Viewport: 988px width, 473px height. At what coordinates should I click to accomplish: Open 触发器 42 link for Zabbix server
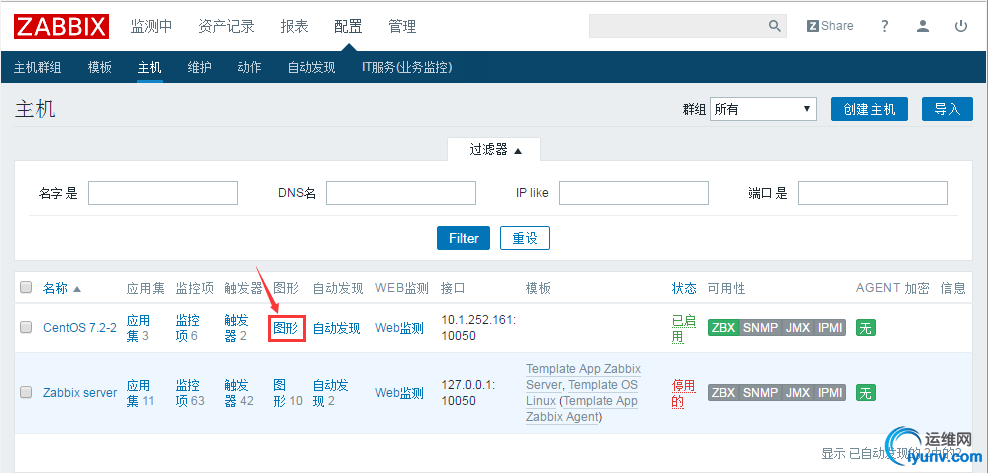point(239,393)
